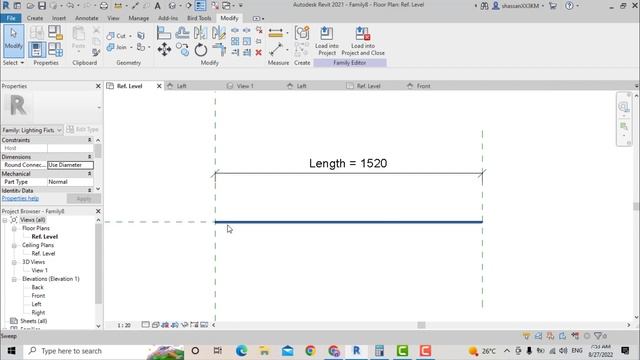This screenshot has height=360, width=640.
Task: Close the active Ref. Level view tab
Action: click(159, 86)
